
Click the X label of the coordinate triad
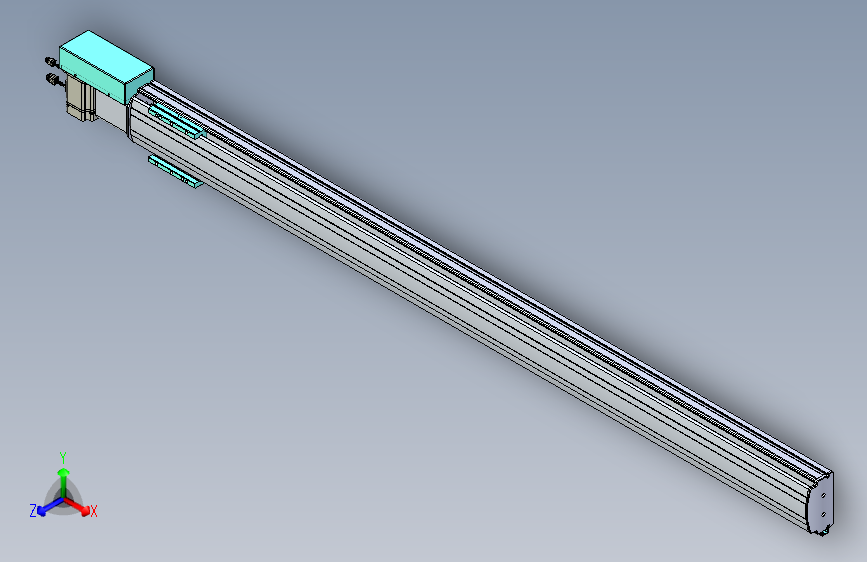coord(94,511)
